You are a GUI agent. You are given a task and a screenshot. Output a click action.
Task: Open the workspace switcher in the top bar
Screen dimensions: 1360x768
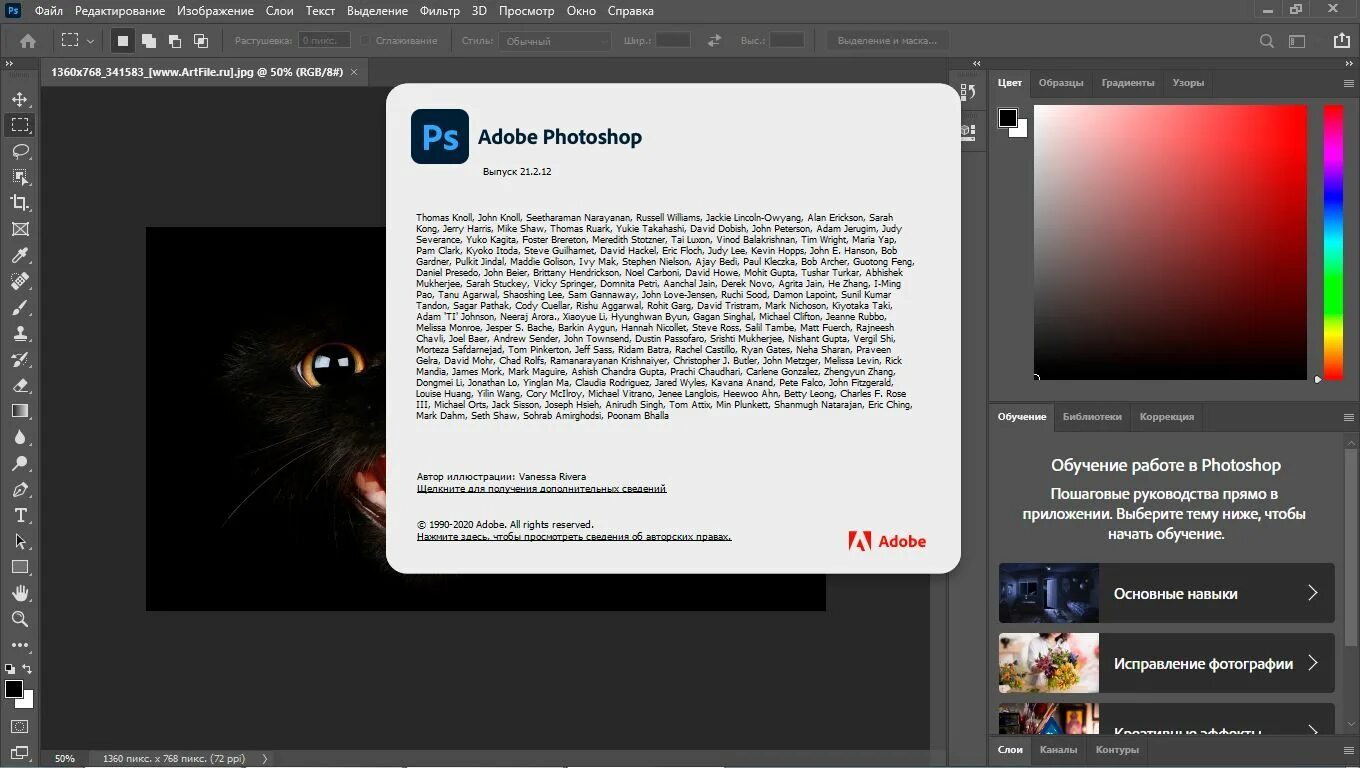pyautogui.click(x=1297, y=41)
